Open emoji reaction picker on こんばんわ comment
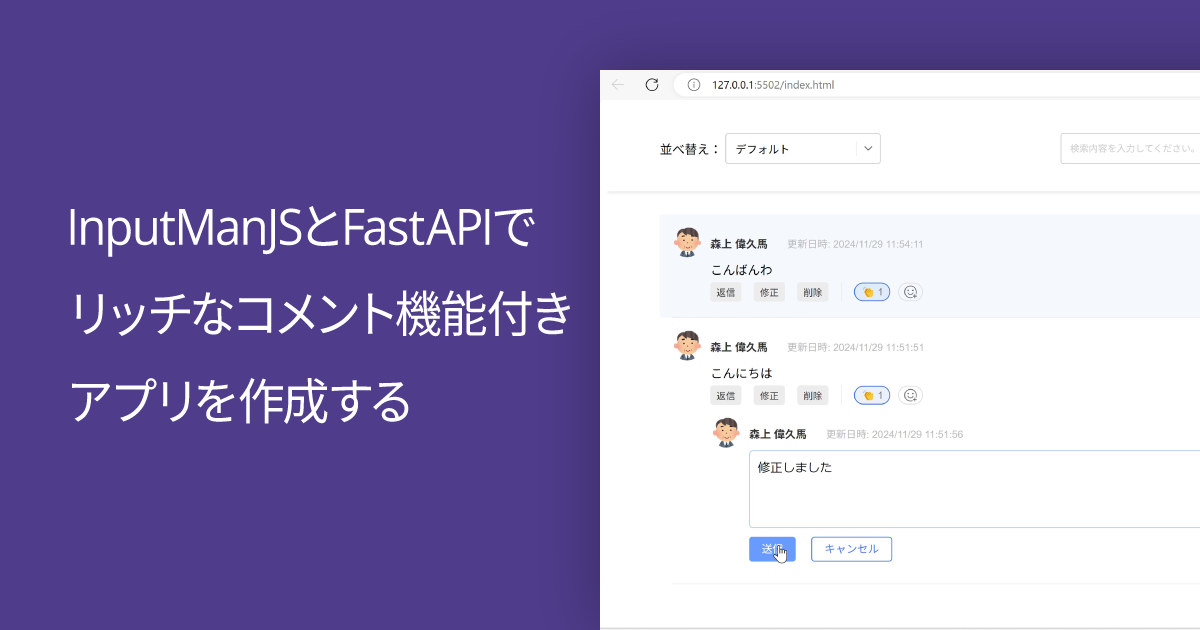 tap(910, 291)
